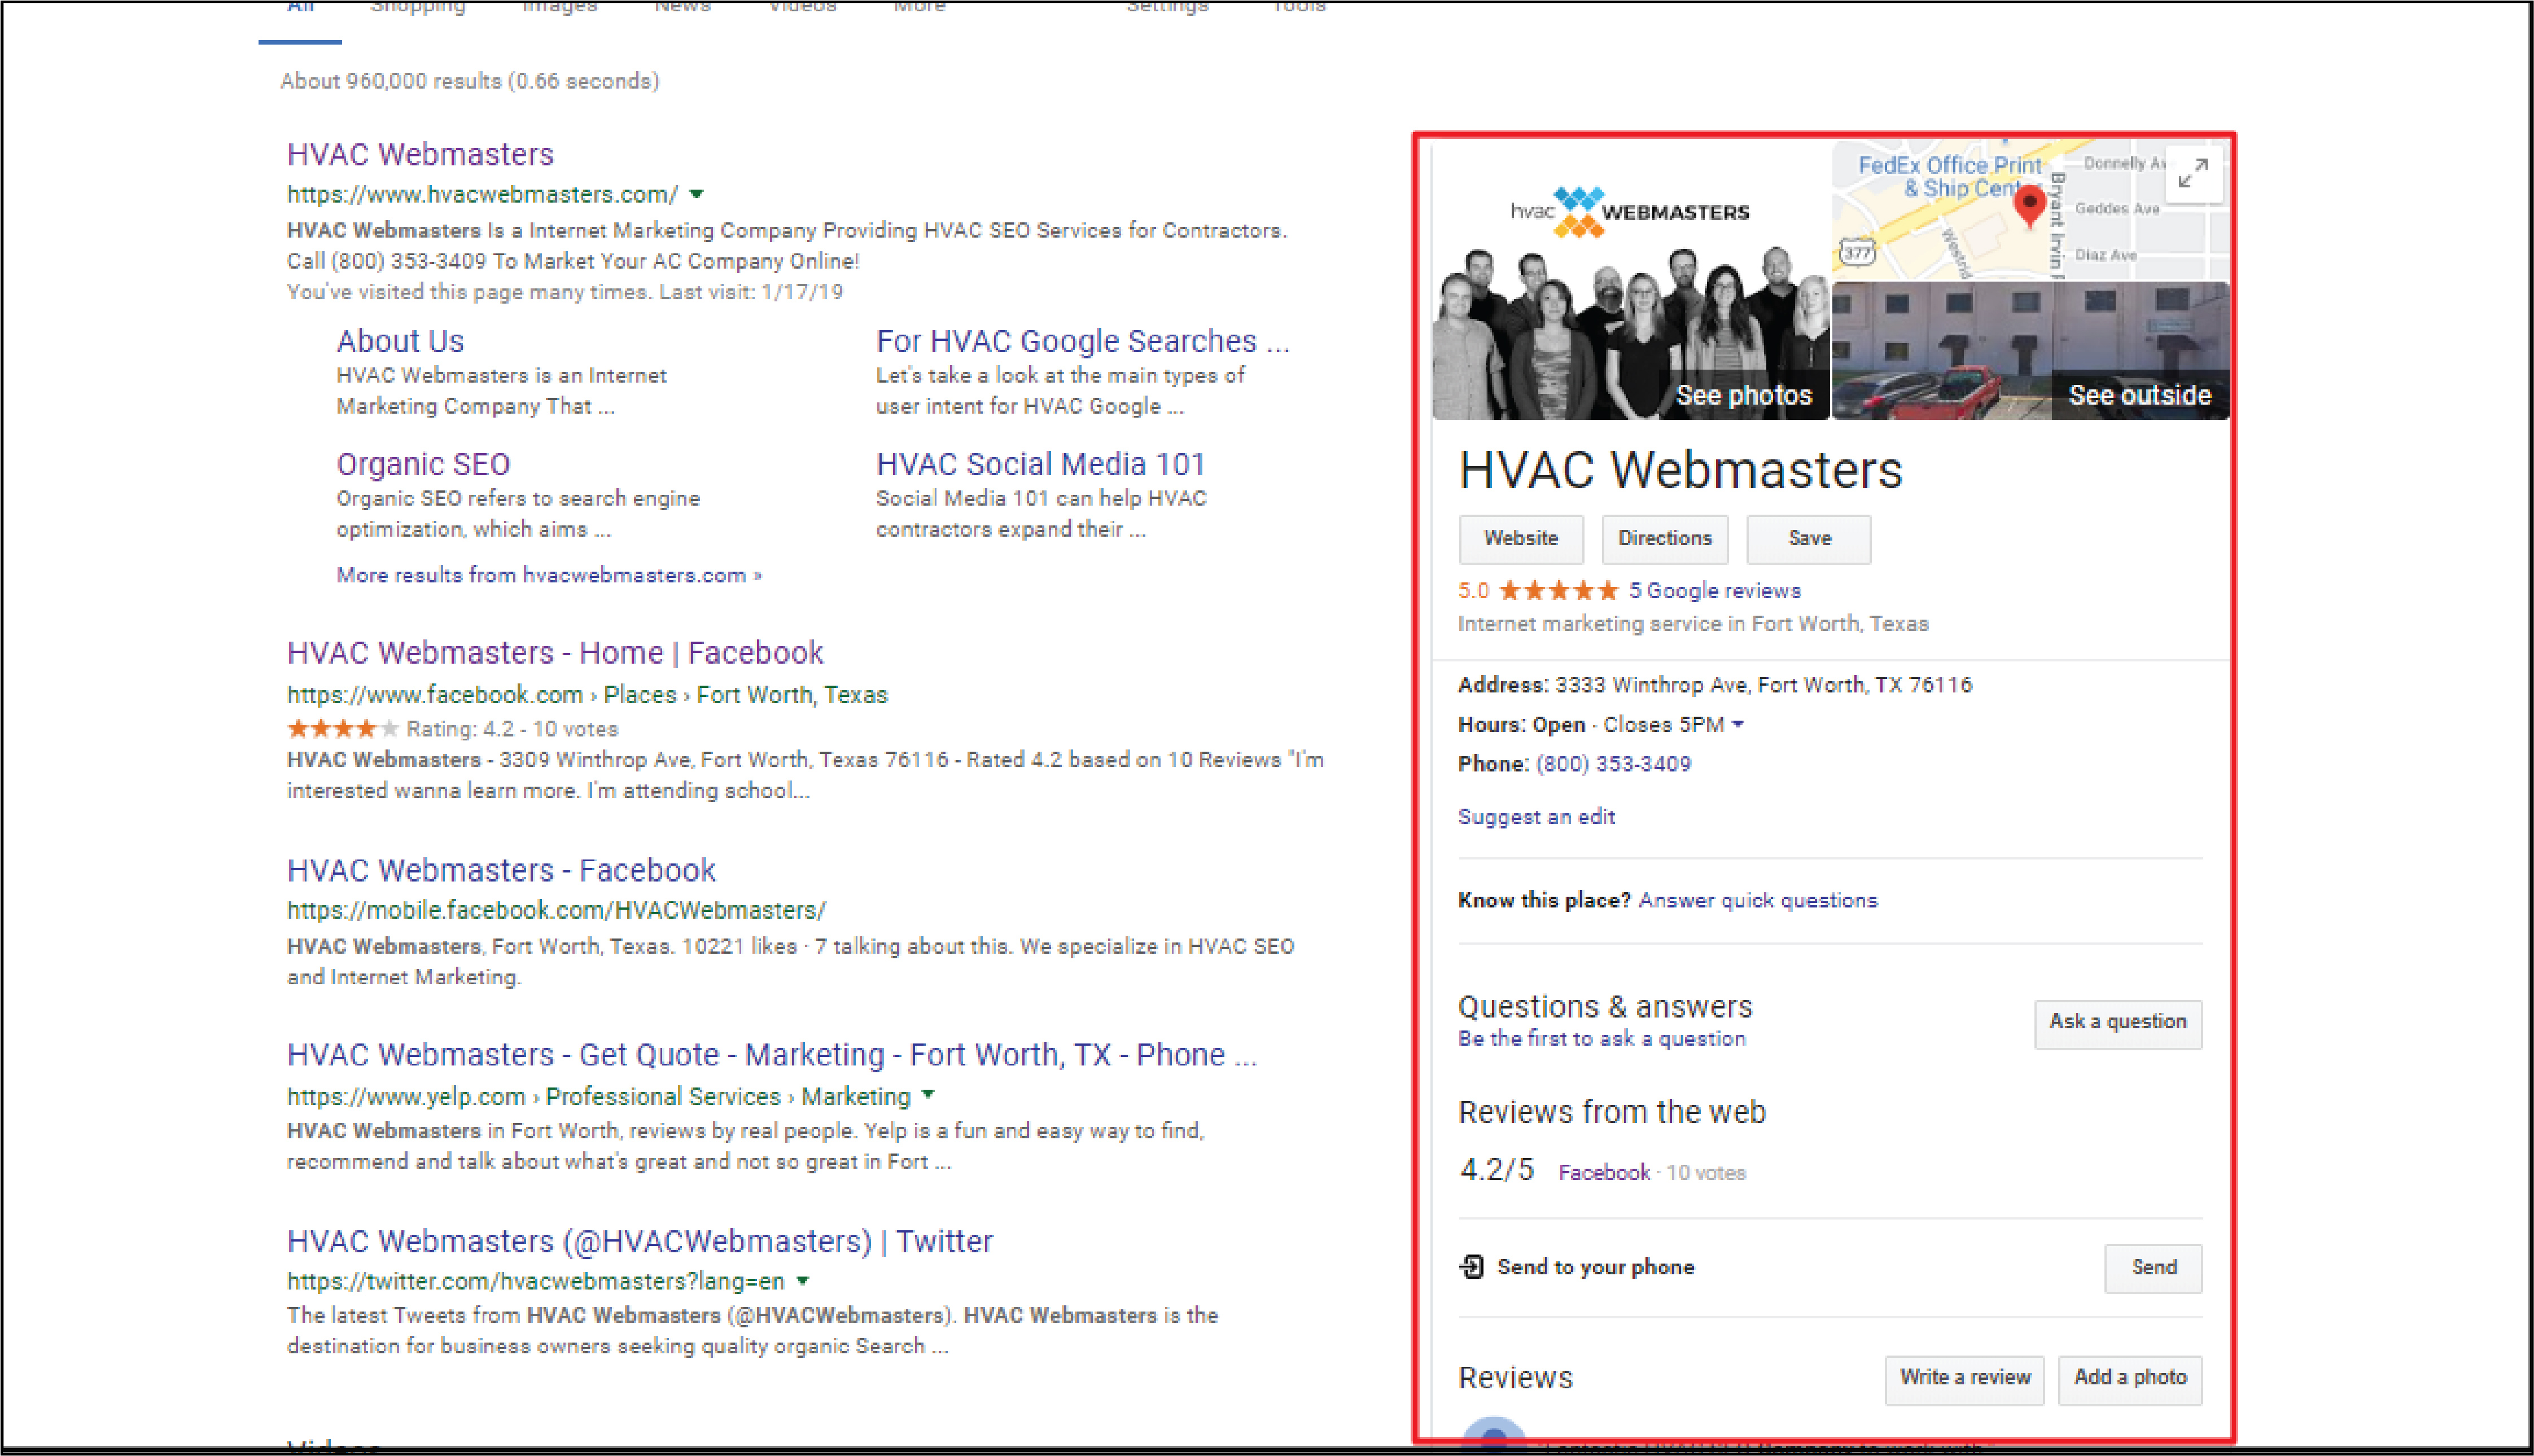Click More results from hvacwebmasters.com
The height and width of the screenshot is (1456, 2534).
549,575
